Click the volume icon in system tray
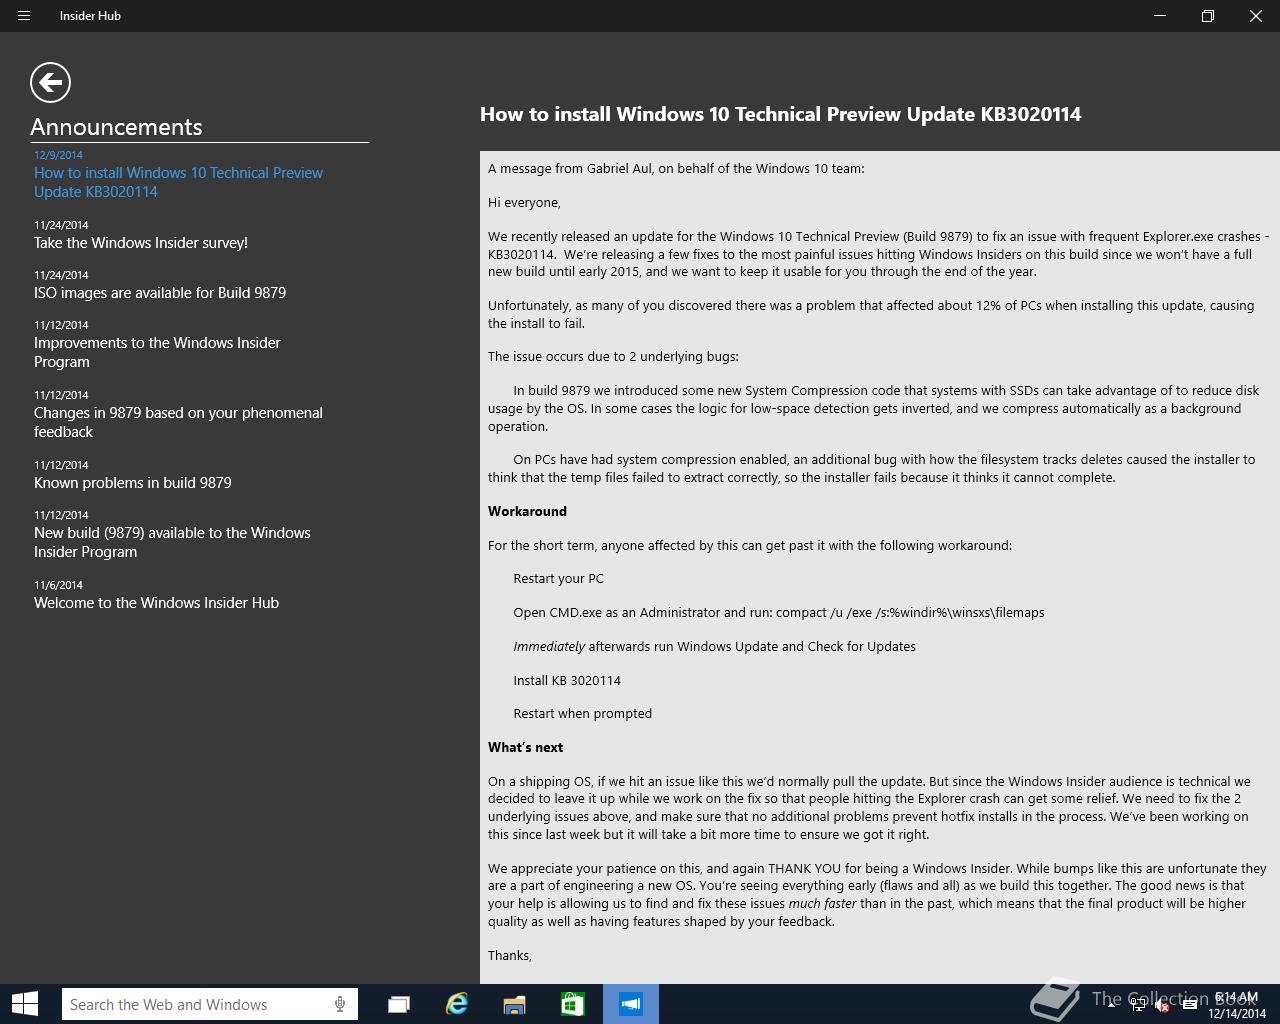The width and height of the screenshot is (1280, 1024). pyautogui.click(x=1163, y=1005)
